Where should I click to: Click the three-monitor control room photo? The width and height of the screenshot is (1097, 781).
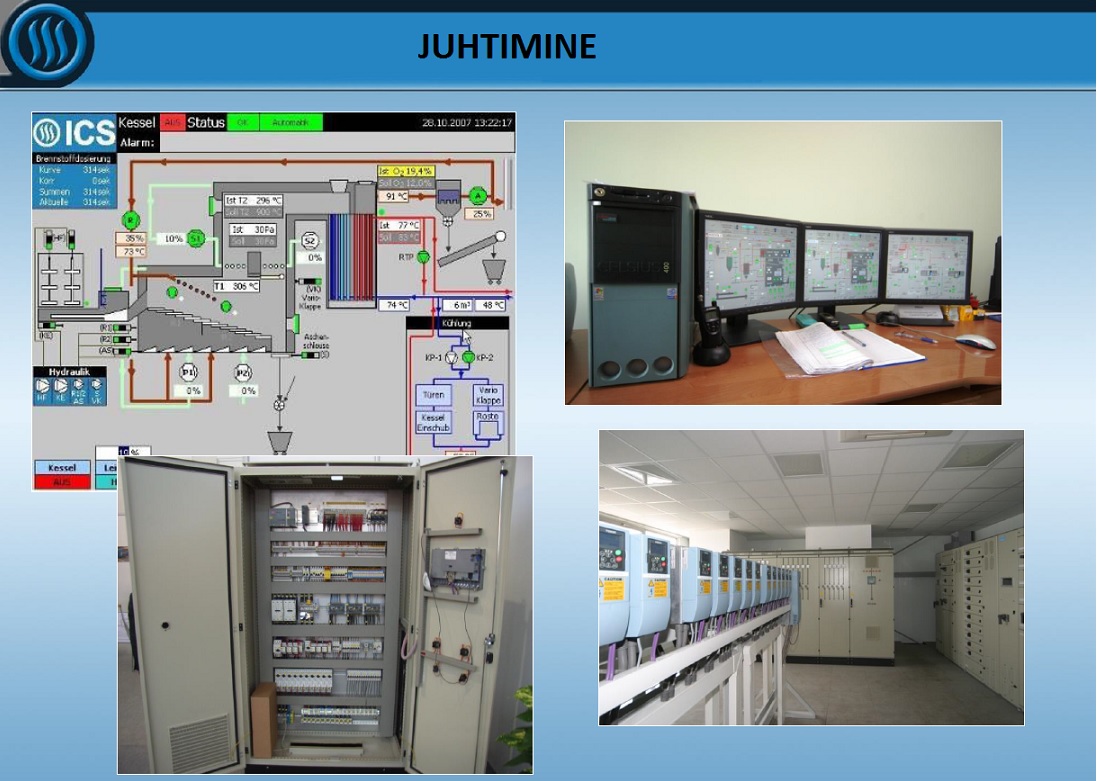(782, 262)
